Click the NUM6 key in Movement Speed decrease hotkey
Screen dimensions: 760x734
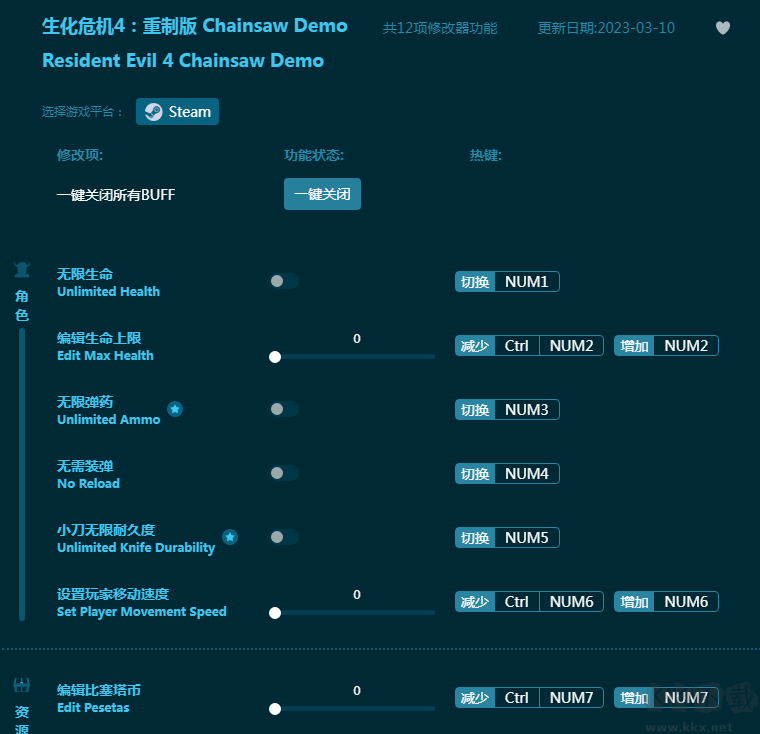pyautogui.click(x=571, y=602)
